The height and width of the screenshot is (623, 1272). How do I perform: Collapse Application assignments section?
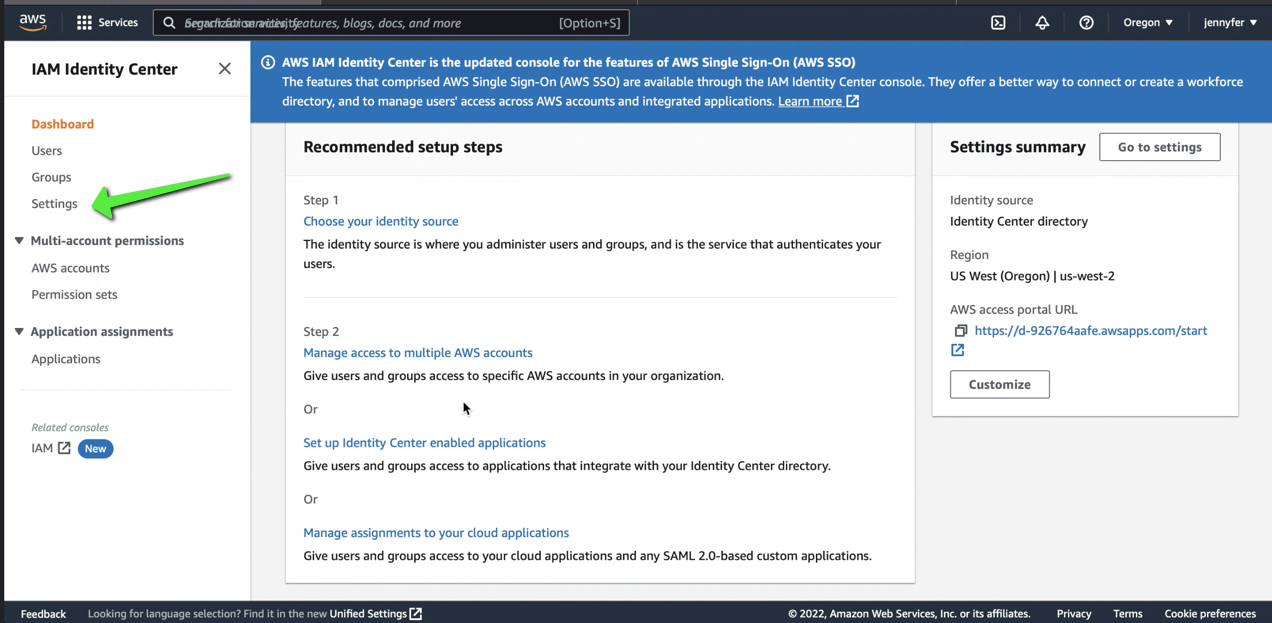click(x=19, y=332)
